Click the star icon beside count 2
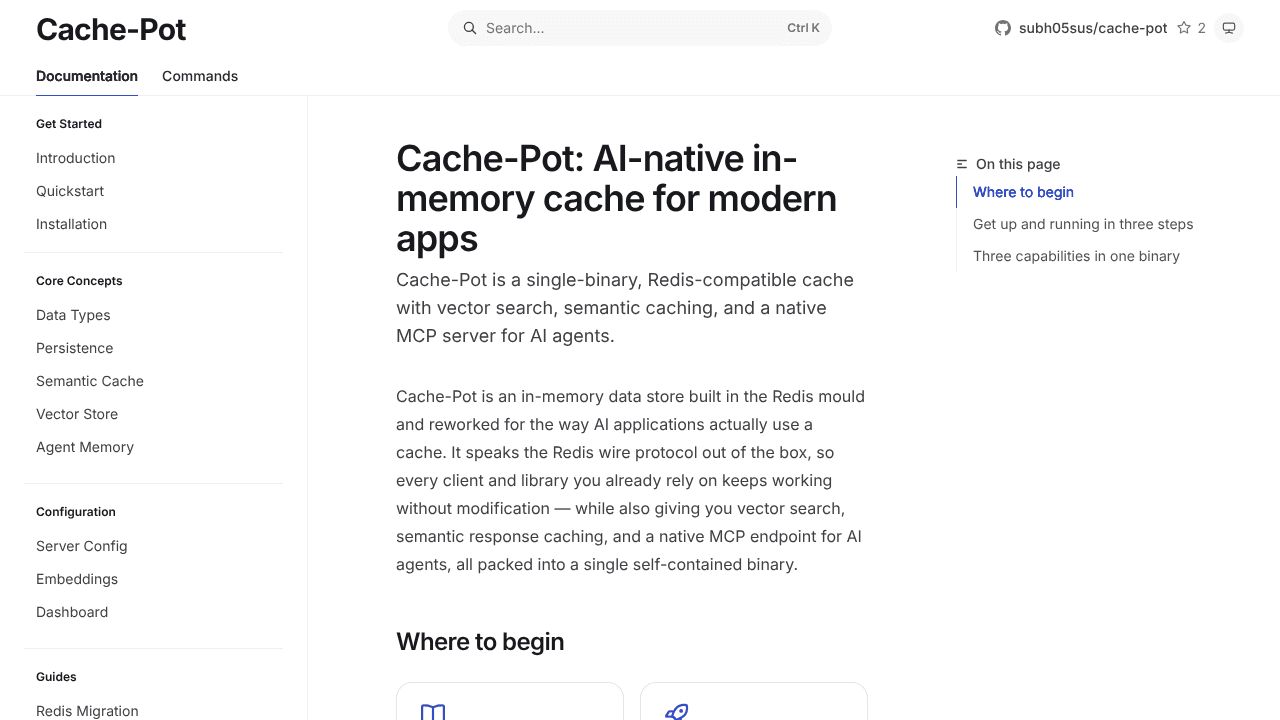The width and height of the screenshot is (1280, 720). click(1184, 28)
